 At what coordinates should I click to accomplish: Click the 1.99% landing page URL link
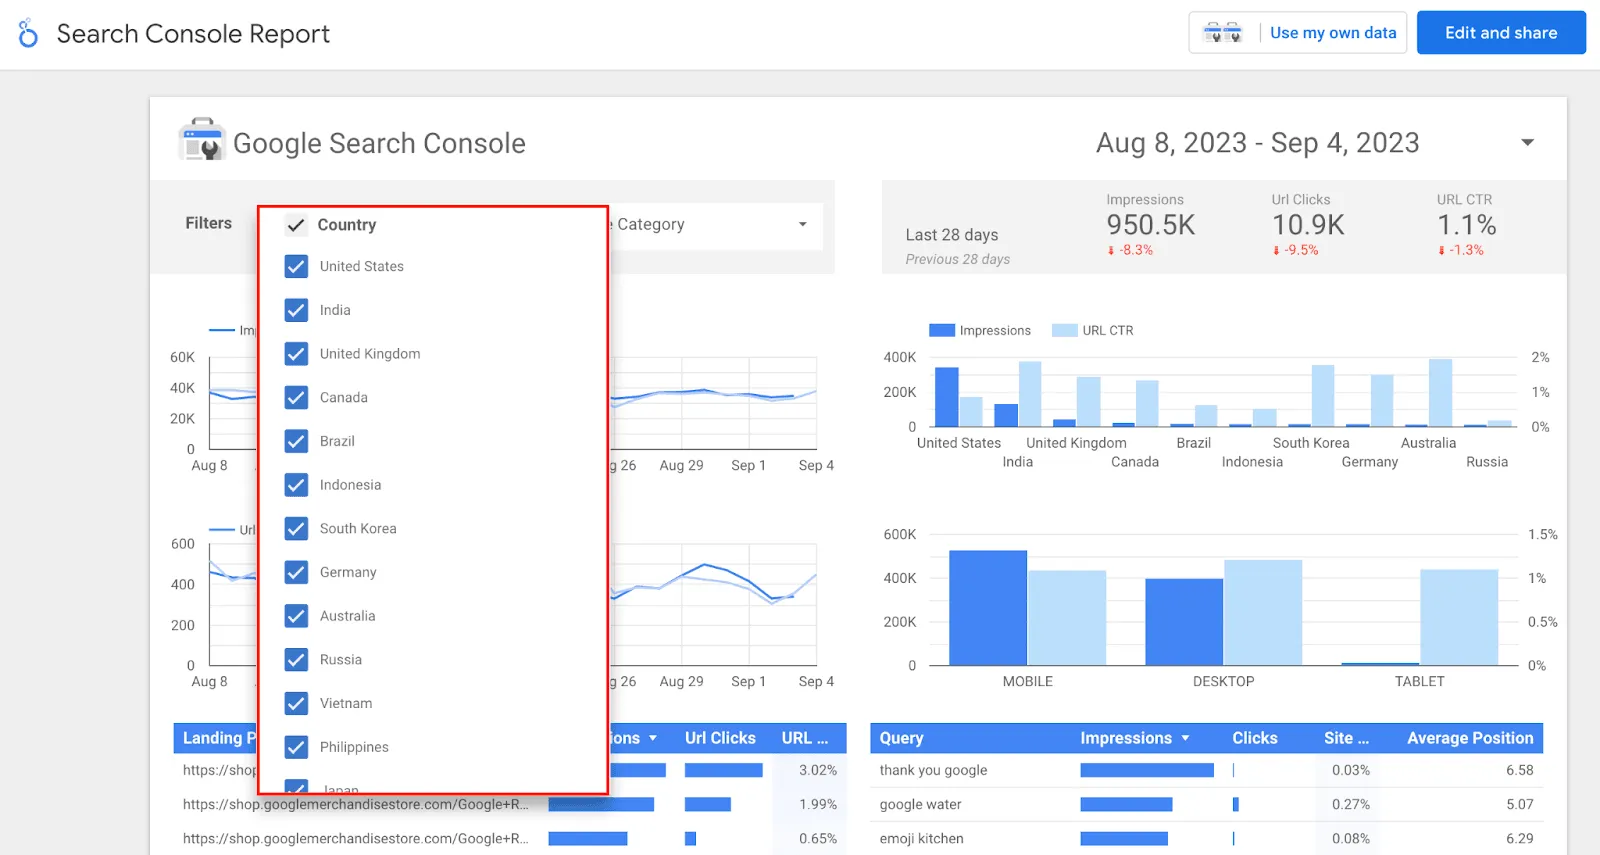point(355,804)
